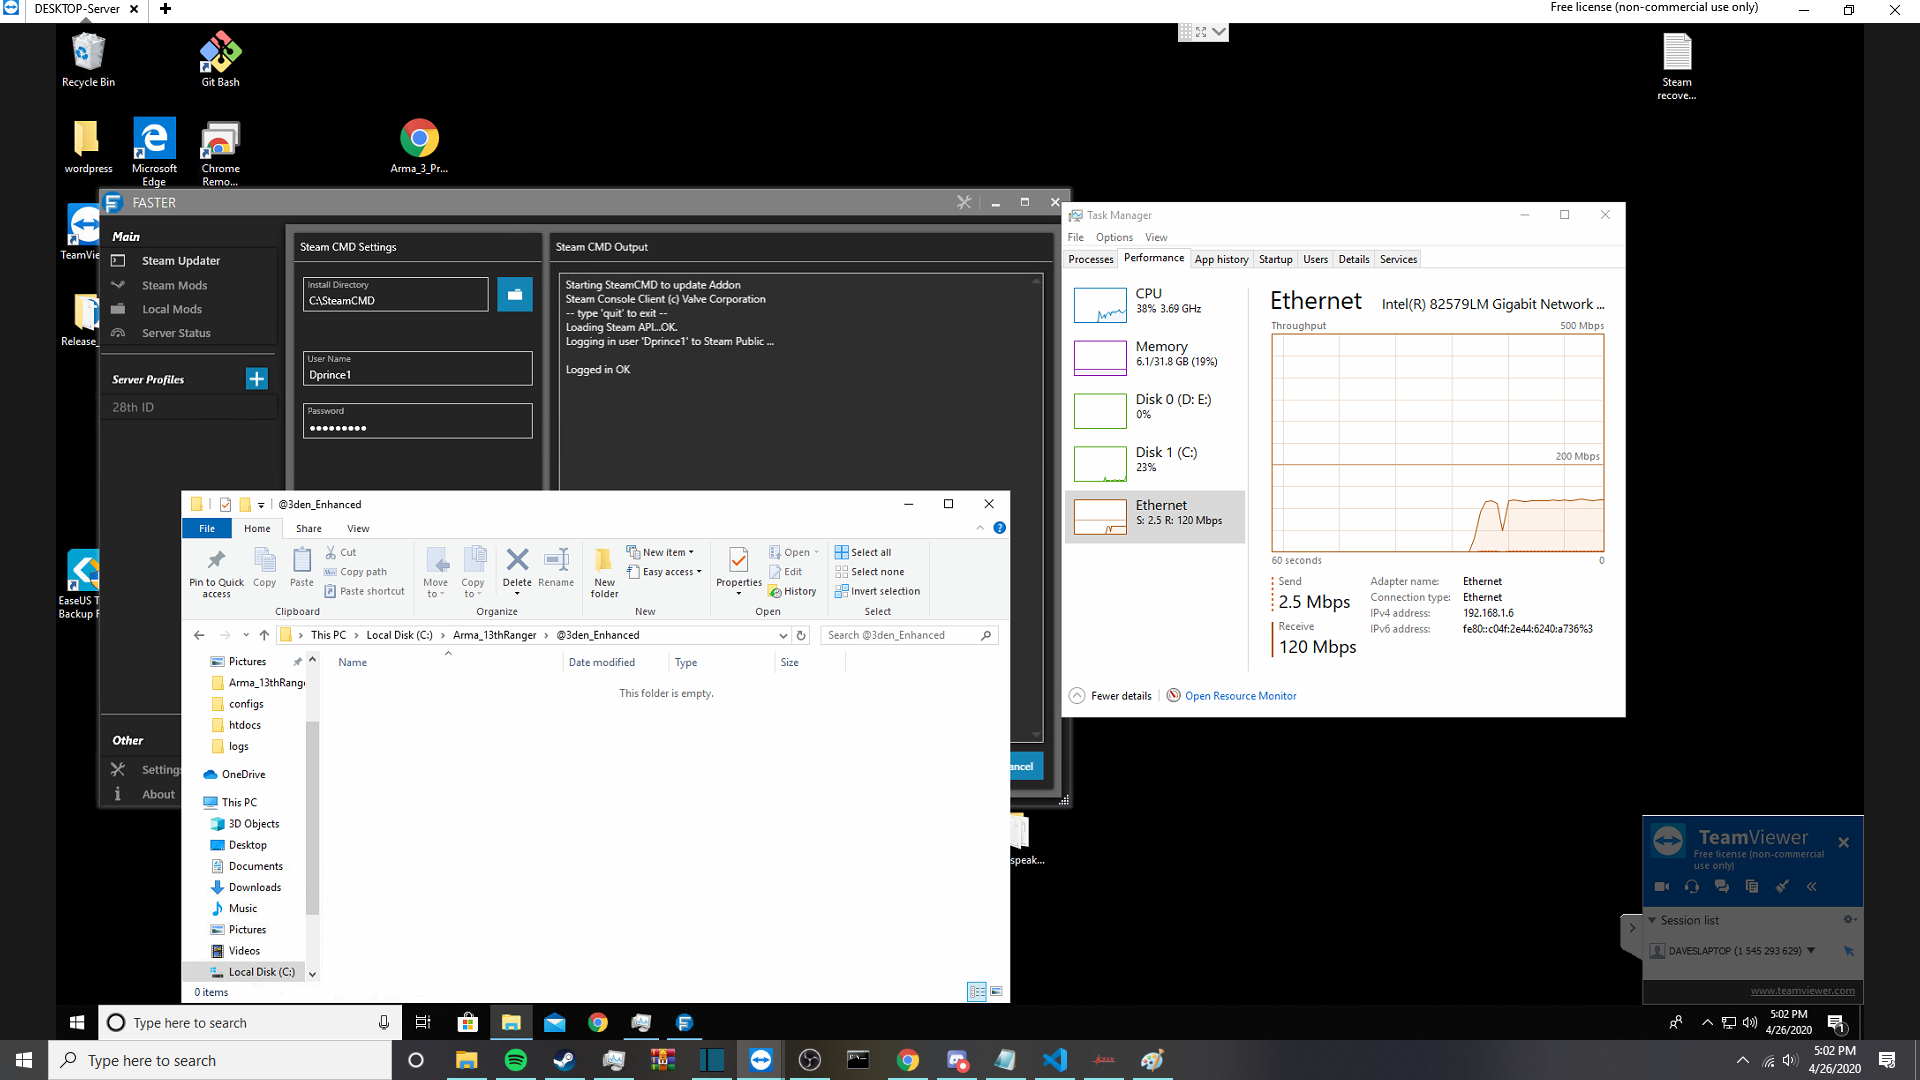Create a New folder in Explorer ribbon
Screen dimensions: 1920x1080
[603, 571]
